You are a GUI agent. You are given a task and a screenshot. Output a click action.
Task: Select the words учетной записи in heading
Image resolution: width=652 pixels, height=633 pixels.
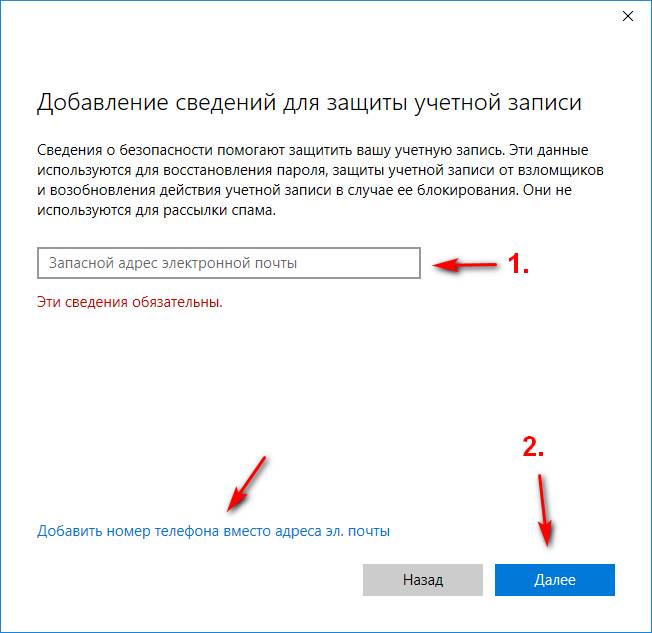point(498,103)
